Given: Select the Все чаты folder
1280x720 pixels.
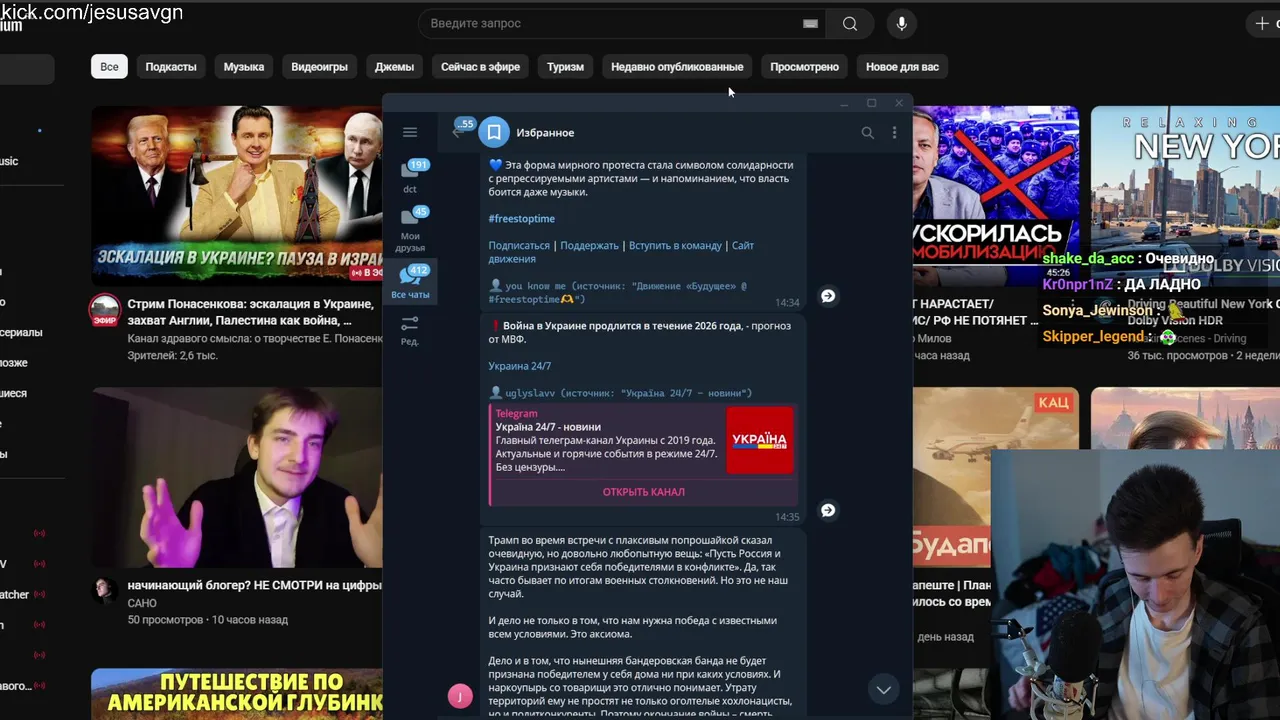Looking at the screenshot, I should pyautogui.click(x=410, y=282).
